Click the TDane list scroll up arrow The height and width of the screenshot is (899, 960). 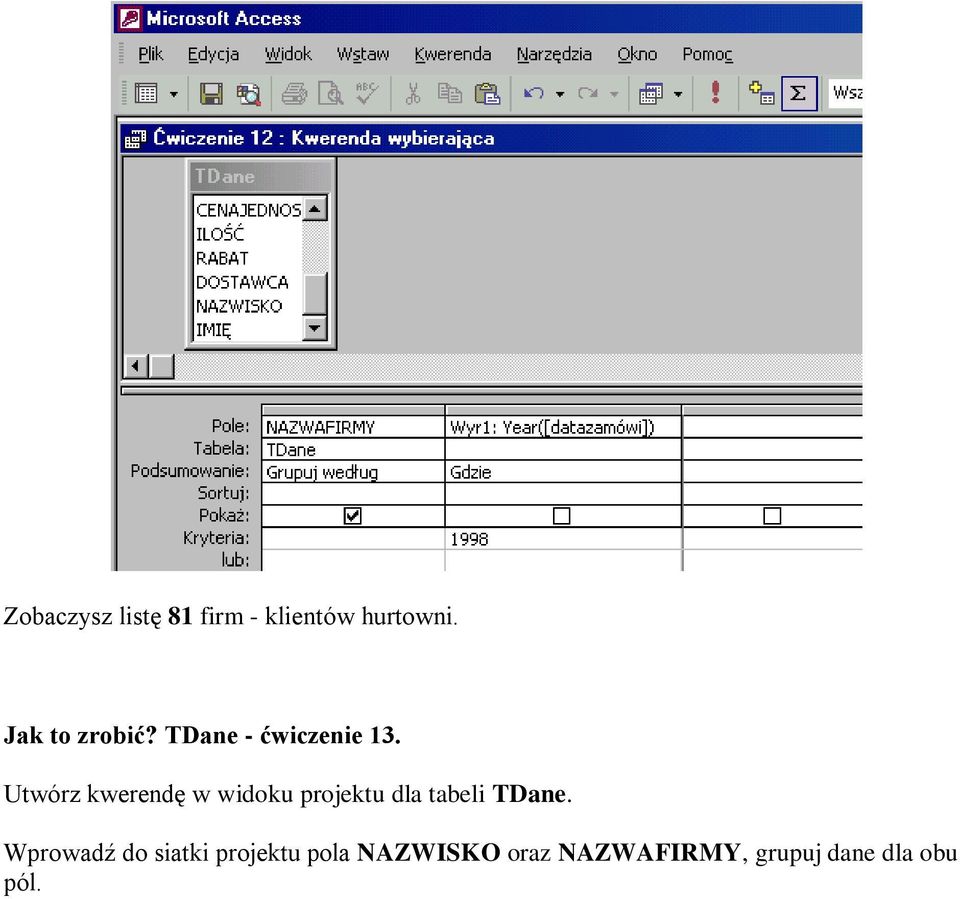pos(315,209)
